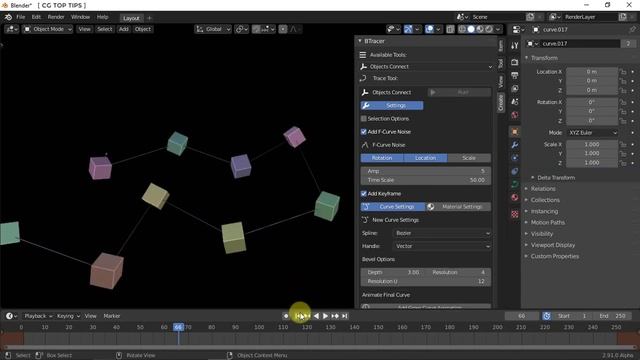The height and width of the screenshot is (360, 640).
Task: Enable the Selection Options checkbox
Action: coord(364,118)
